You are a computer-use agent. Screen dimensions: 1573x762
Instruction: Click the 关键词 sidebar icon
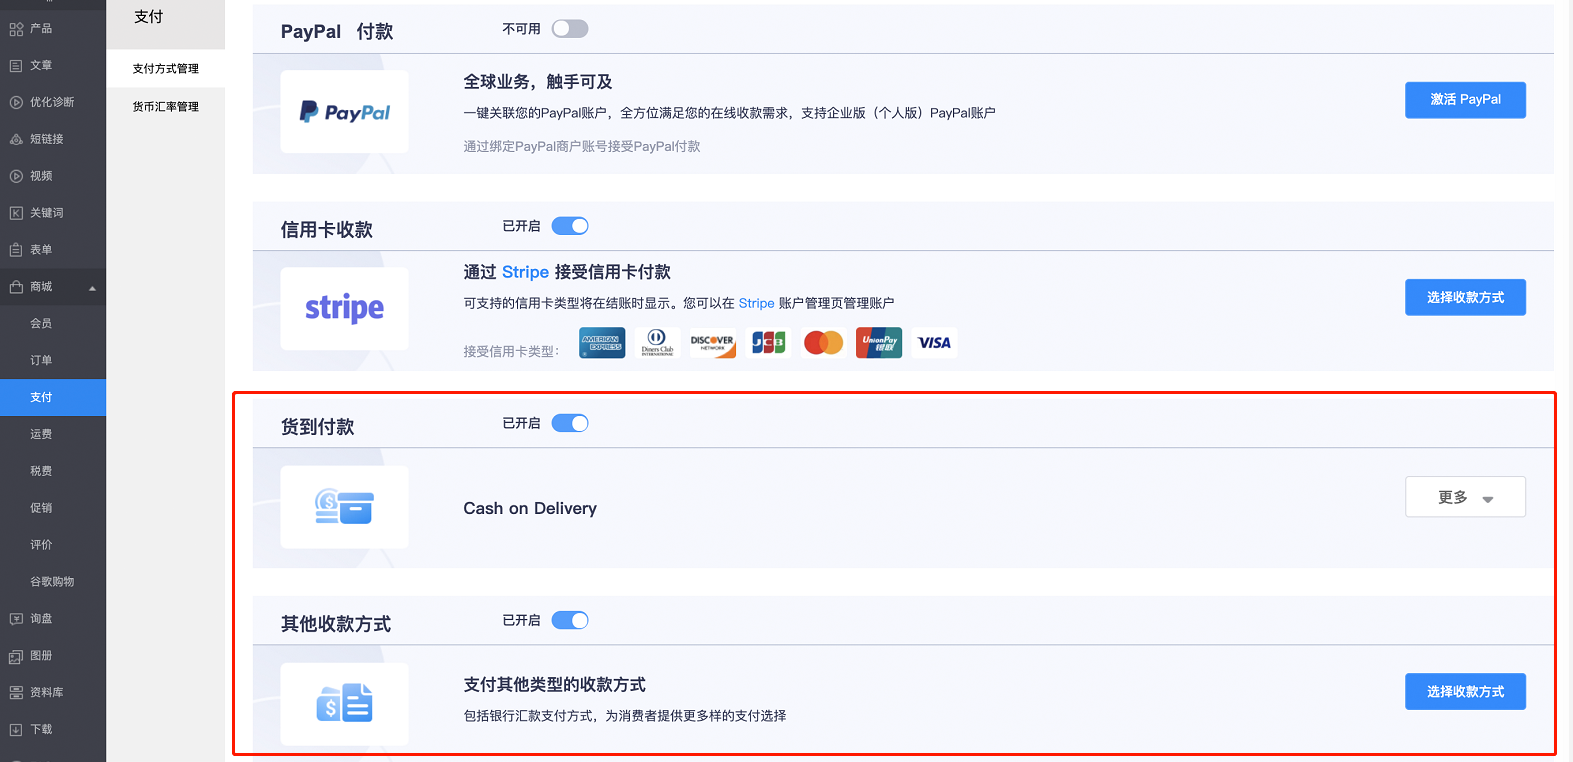tap(16, 213)
